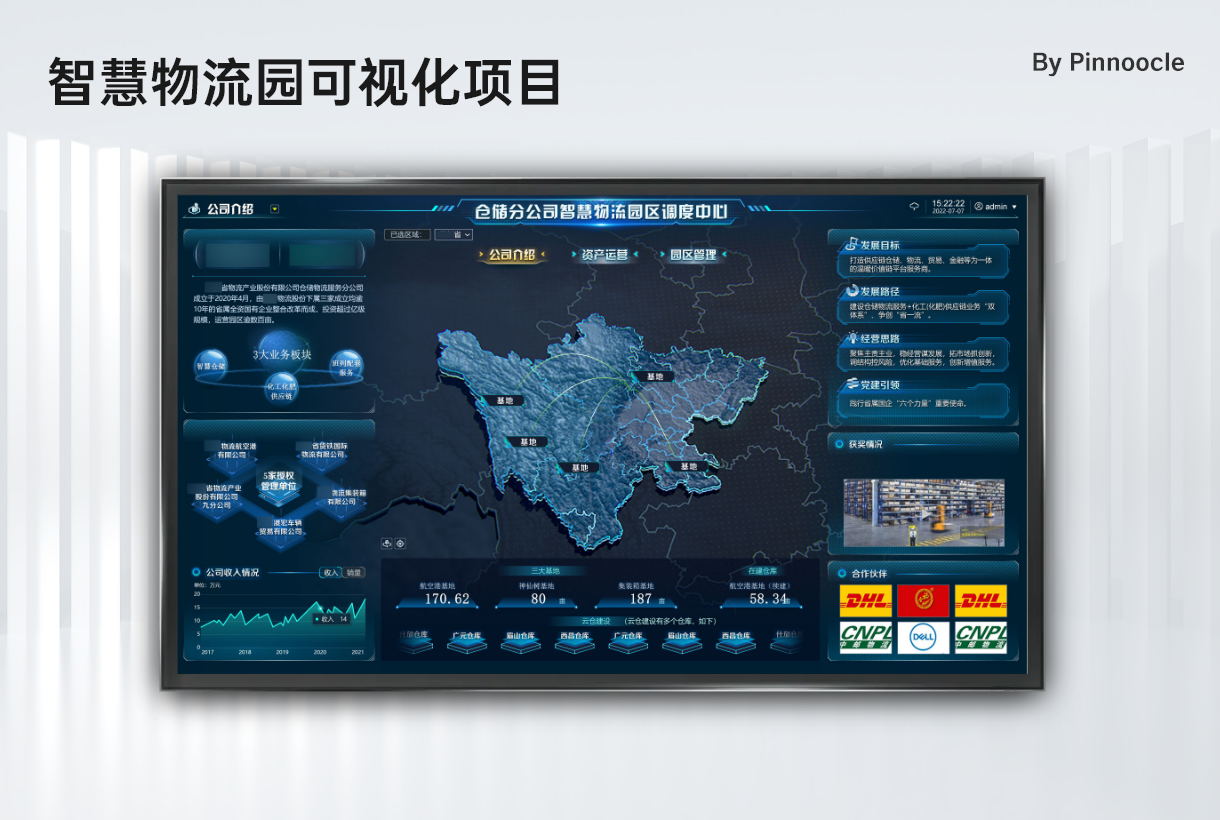Click the 神仙树基地 80 value
Screen dimensions: 1220x820
(538, 599)
